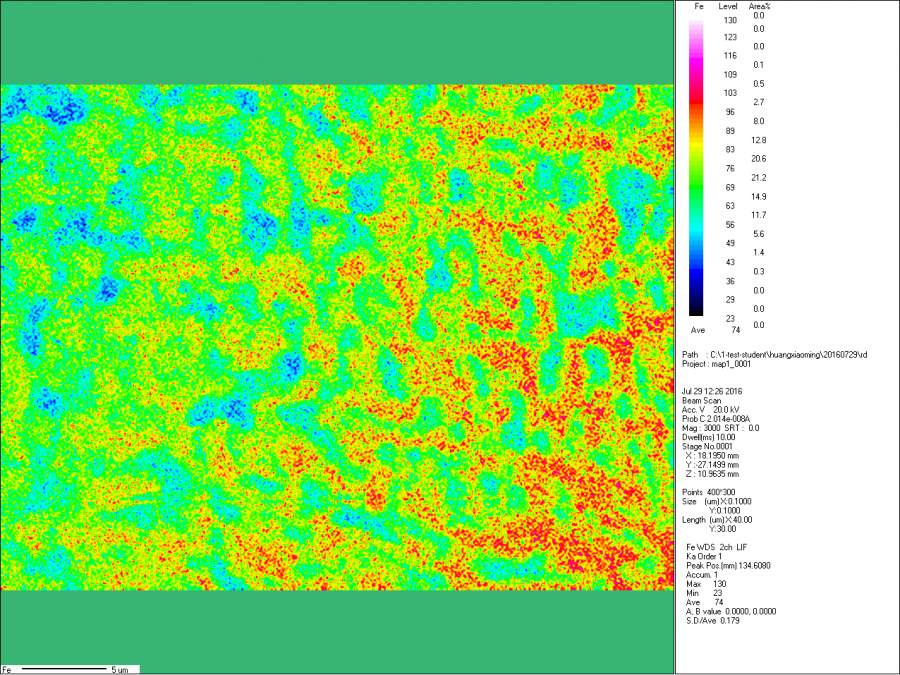Screen dimensions: 900x675
Task: Select level value "56" in legend
Action: pyautogui.click(x=730, y=224)
